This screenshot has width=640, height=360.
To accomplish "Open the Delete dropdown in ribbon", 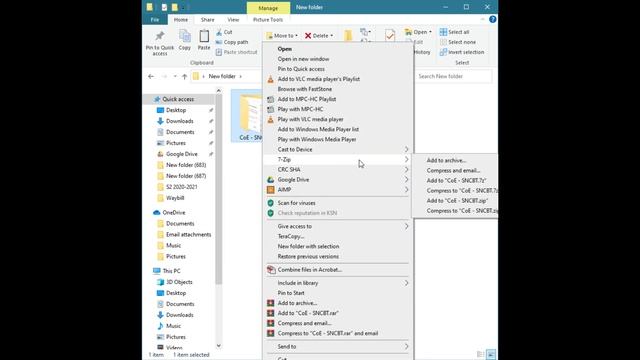I will [x=319, y=36].
